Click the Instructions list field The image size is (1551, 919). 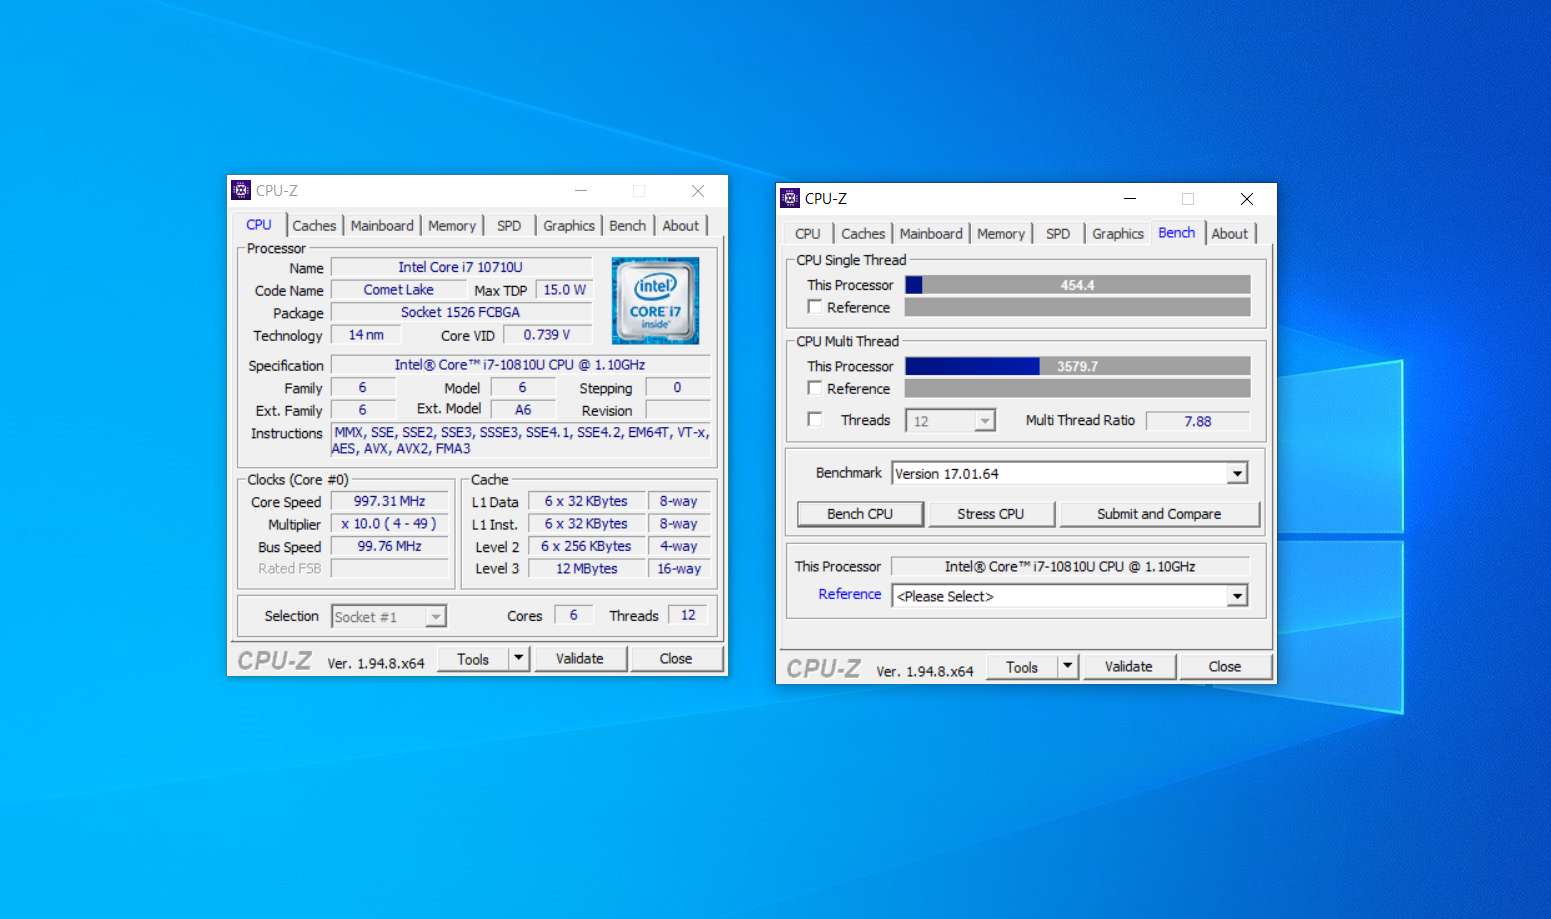coord(521,441)
